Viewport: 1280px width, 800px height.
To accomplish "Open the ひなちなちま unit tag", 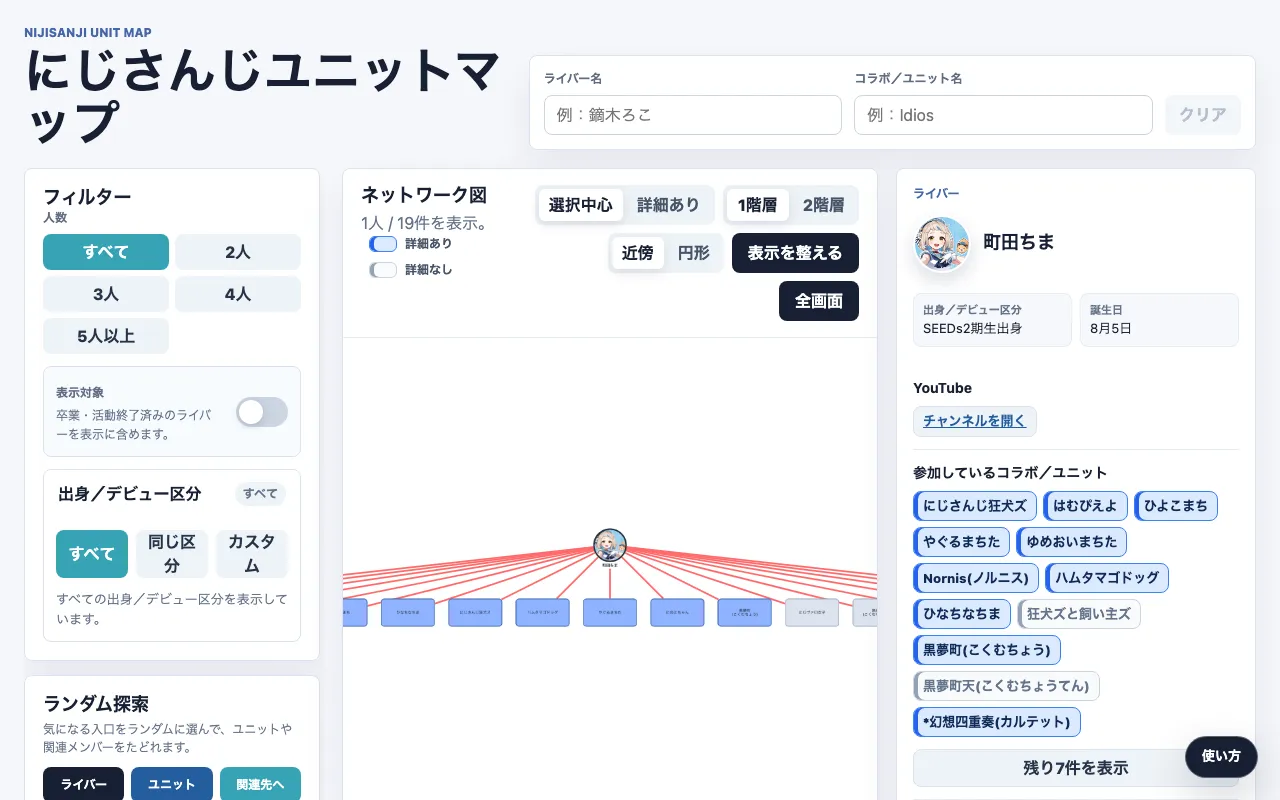I will 962,614.
